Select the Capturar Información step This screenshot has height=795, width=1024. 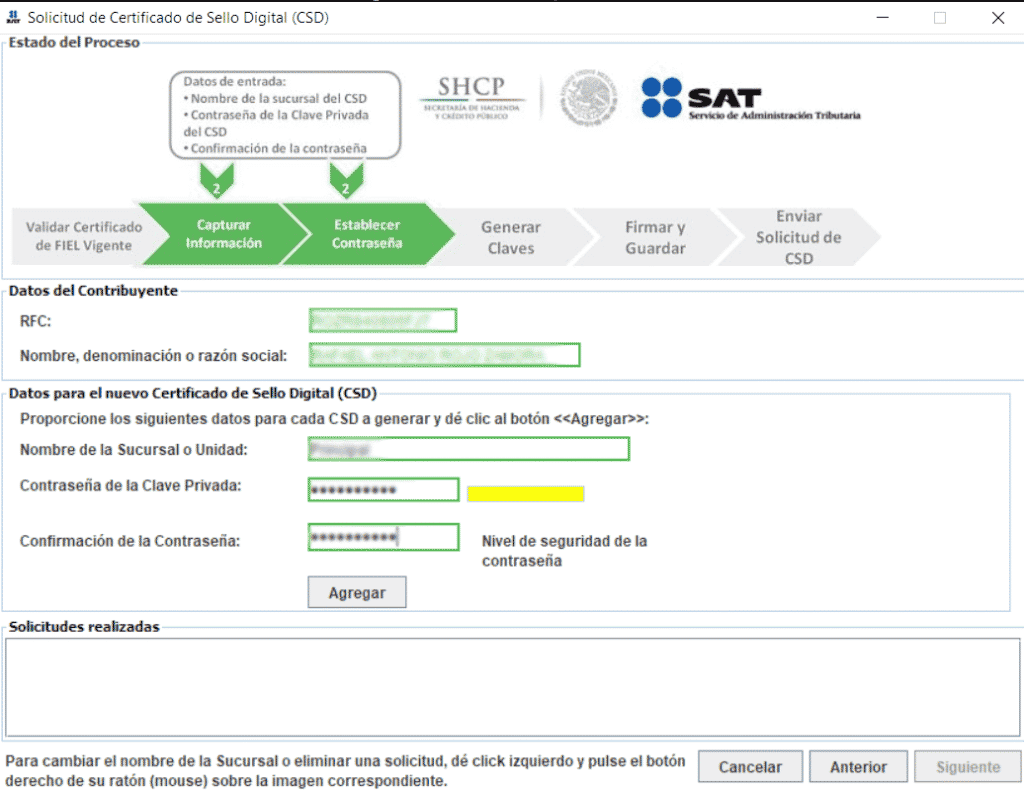point(223,235)
